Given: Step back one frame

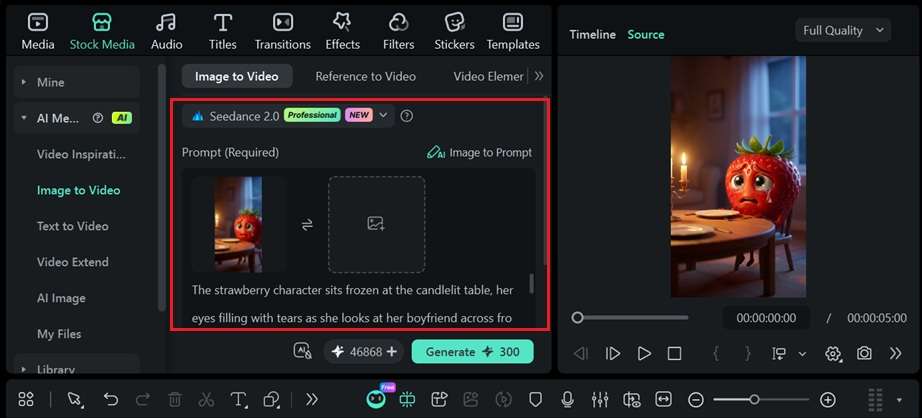Looking at the screenshot, I should click(x=580, y=353).
